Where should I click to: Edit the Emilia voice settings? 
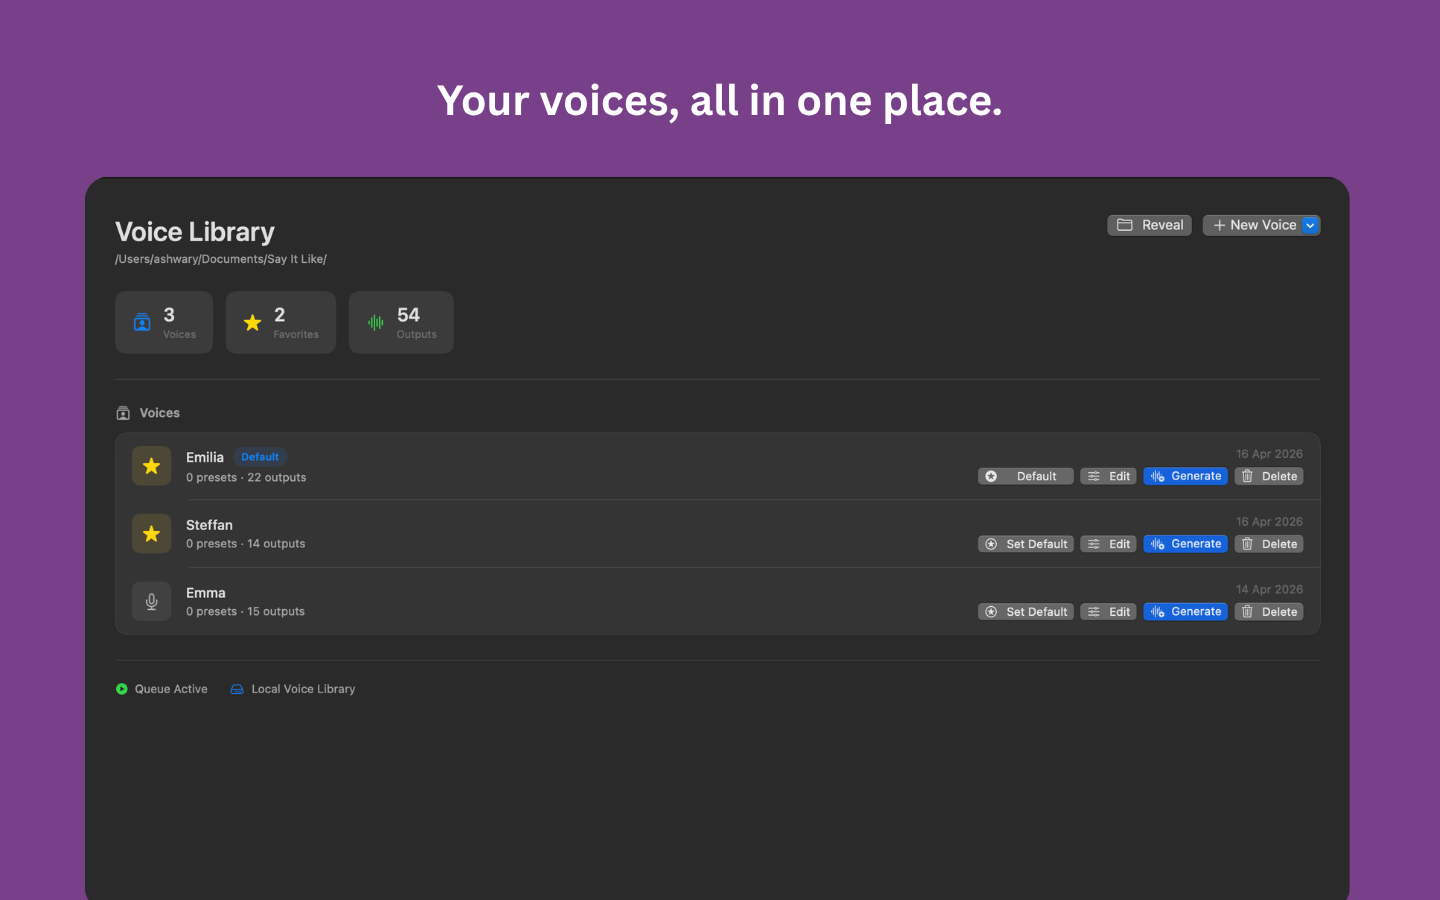click(x=1108, y=476)
